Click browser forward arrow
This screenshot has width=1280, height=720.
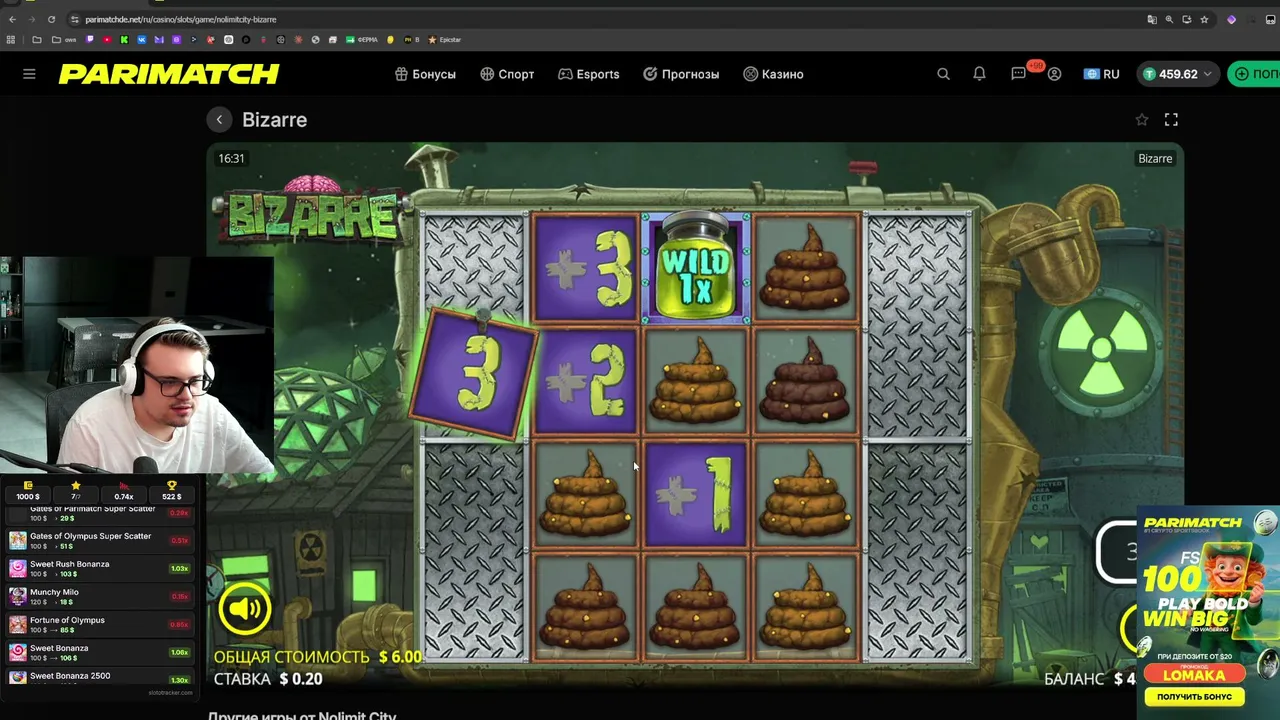point(31,19)
